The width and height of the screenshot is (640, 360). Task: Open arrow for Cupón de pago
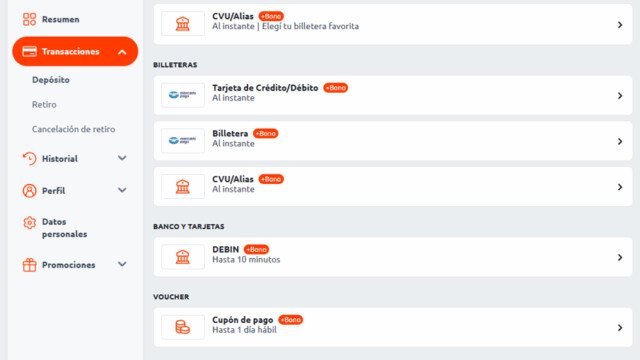pyautogui.click(x=620, y=328)
